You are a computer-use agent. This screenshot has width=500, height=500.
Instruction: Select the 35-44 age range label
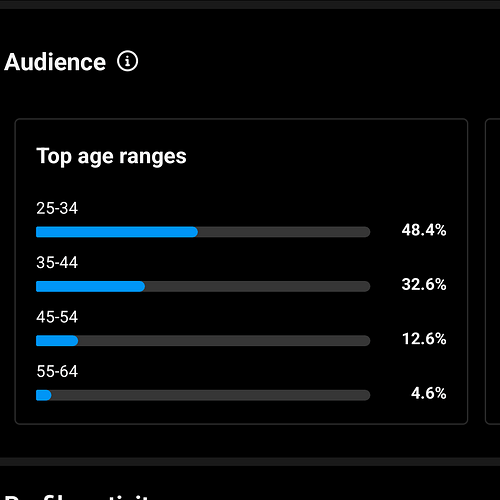[57, 262]
